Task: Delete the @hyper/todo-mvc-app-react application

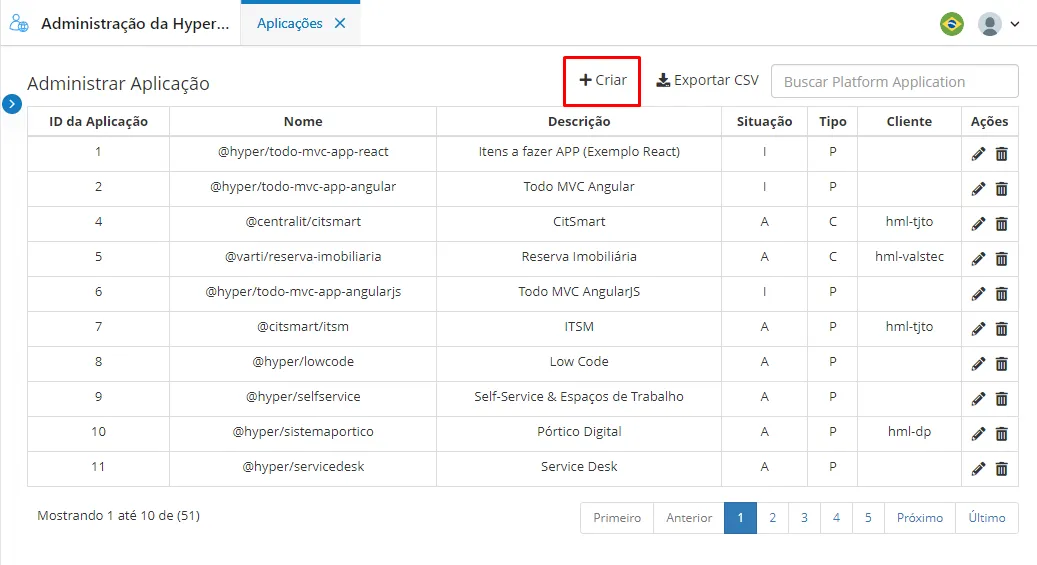Action: pos(1001,154)
